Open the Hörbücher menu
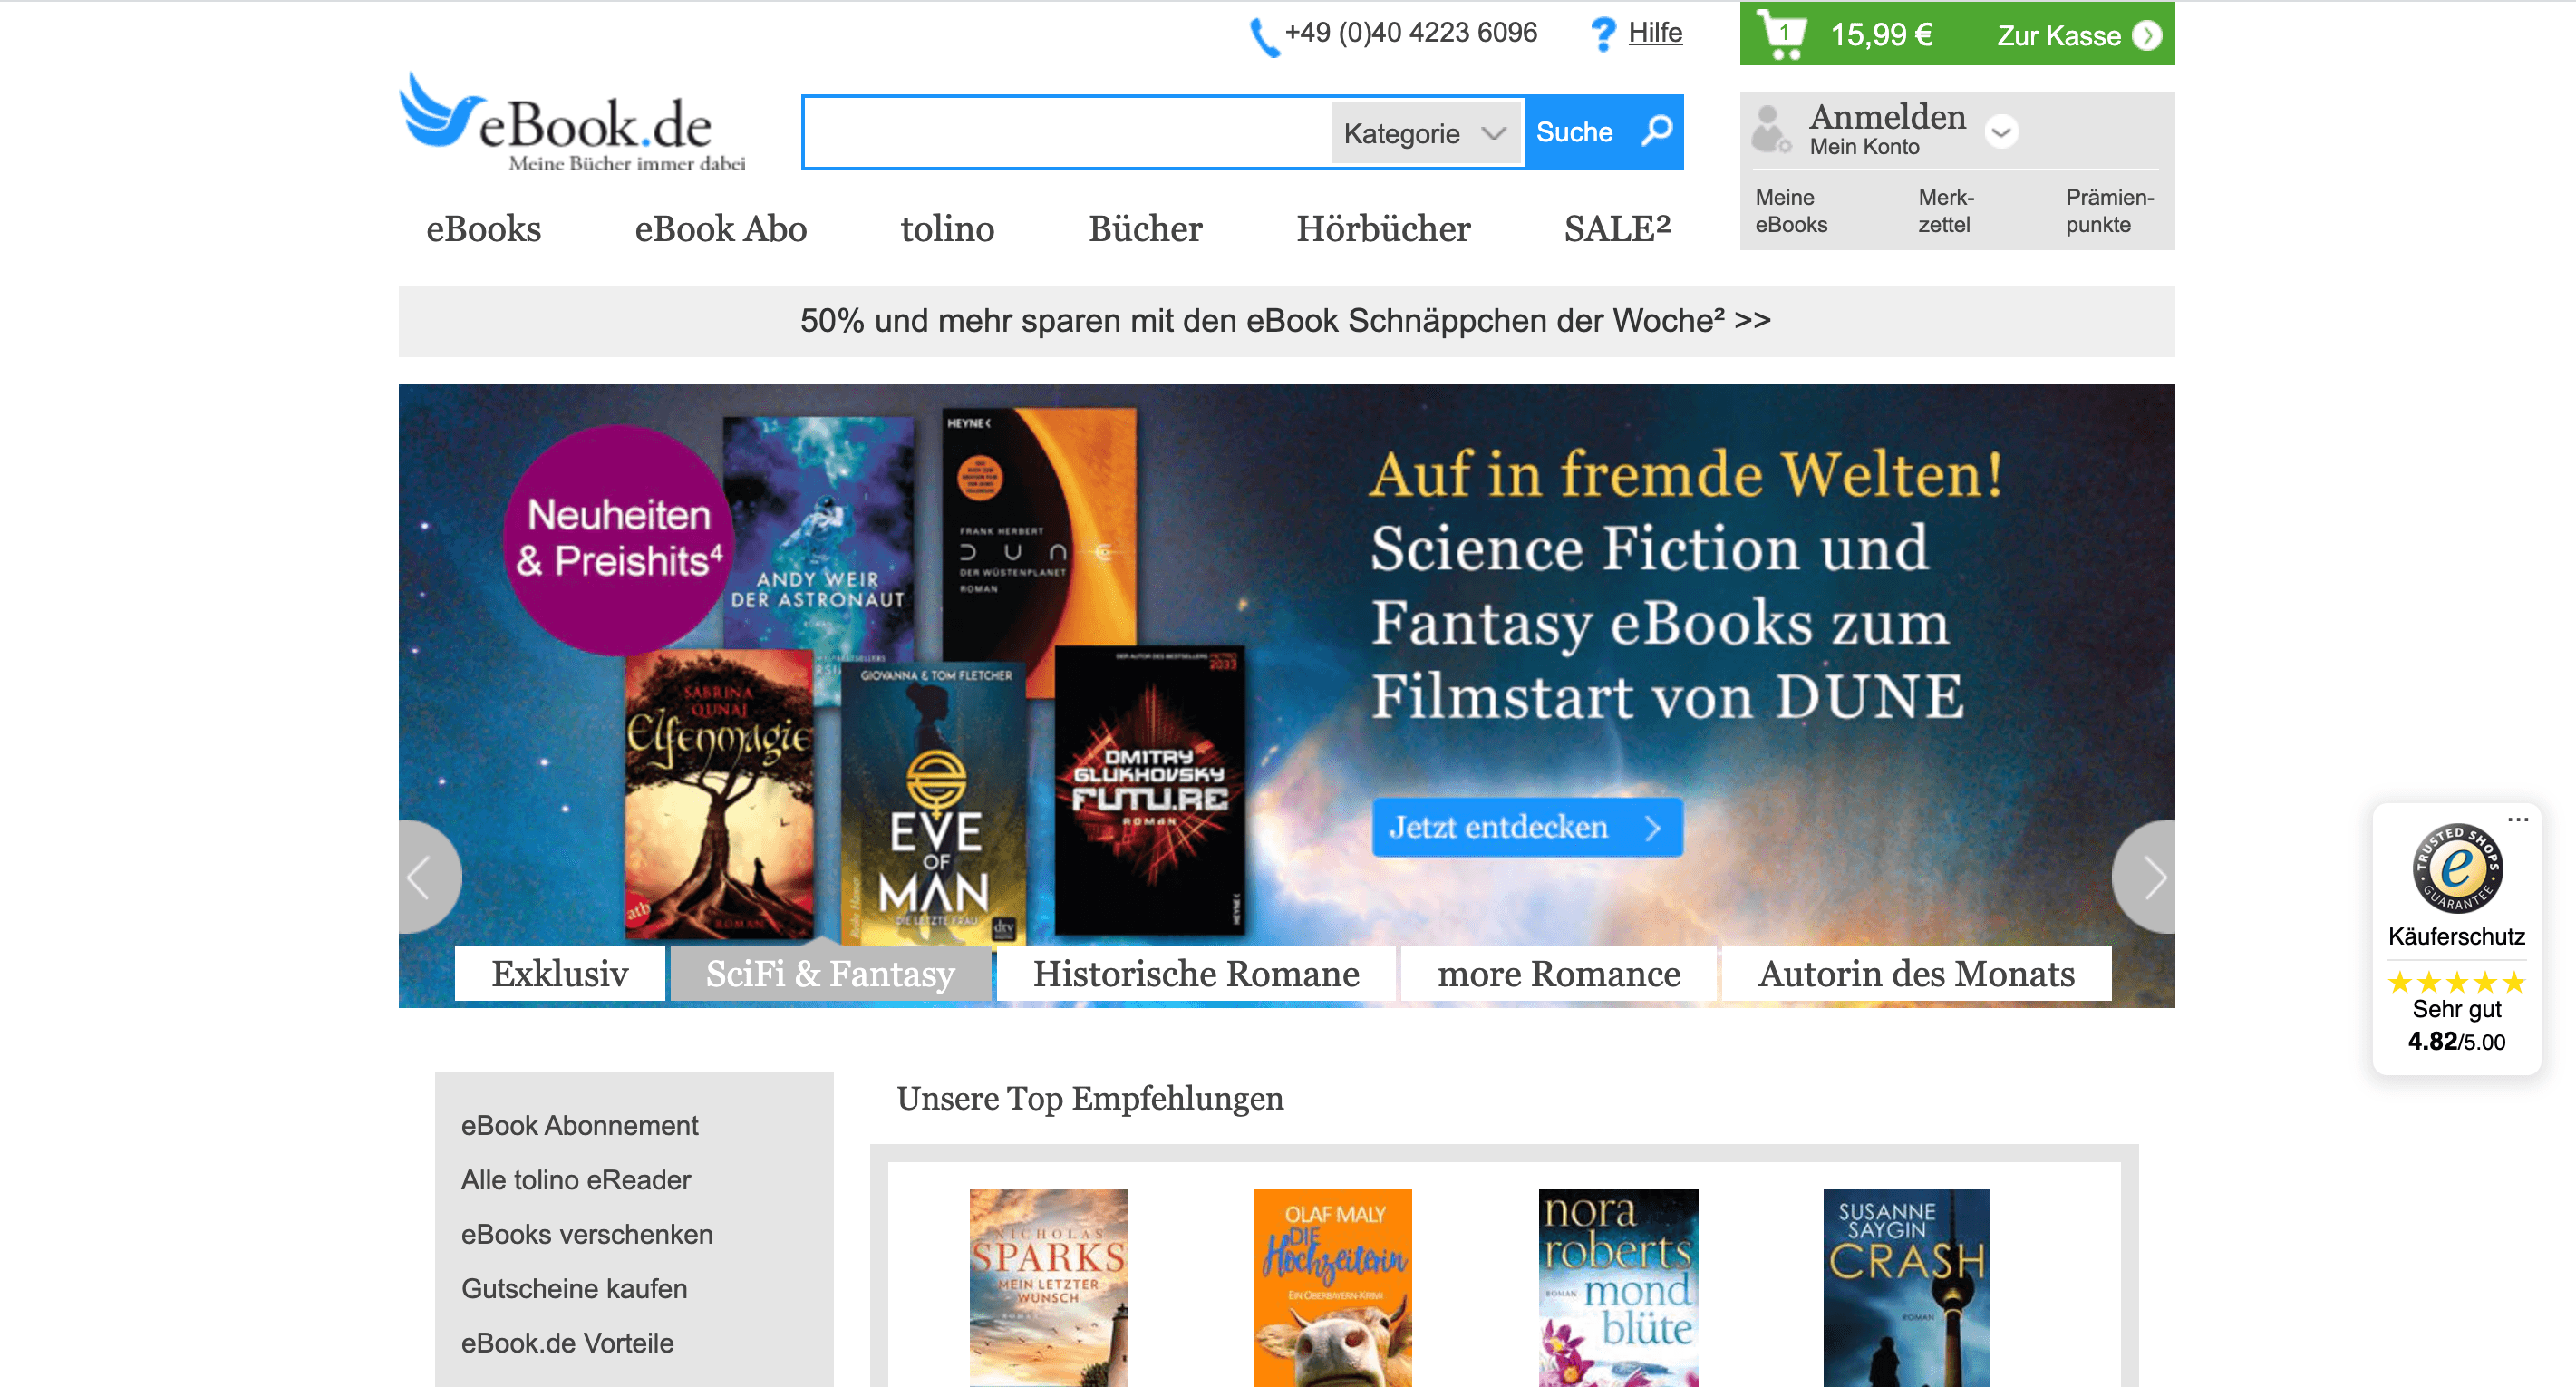 point(1383,229)
